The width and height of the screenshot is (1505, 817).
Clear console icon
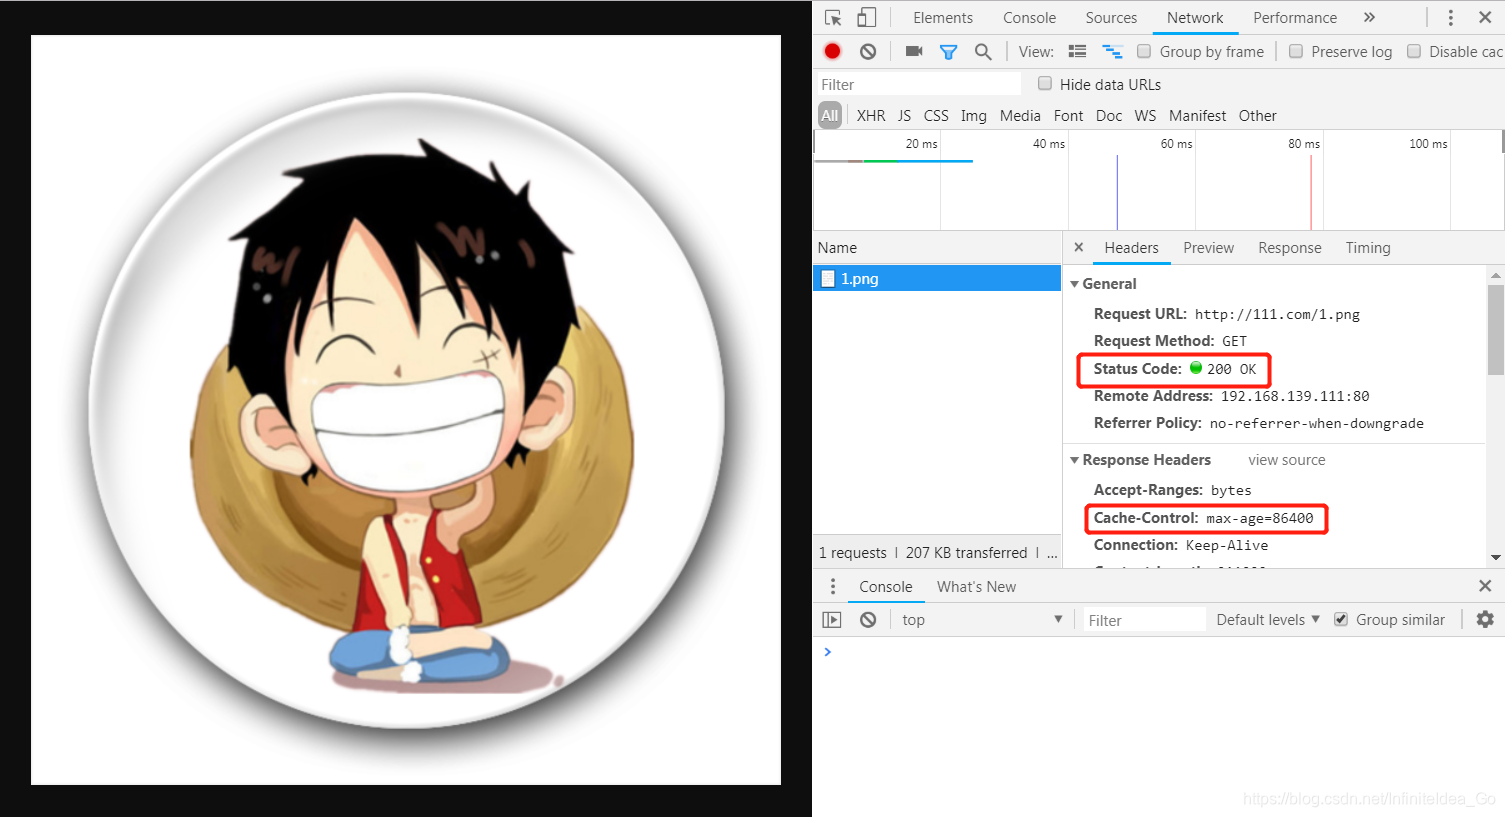point(868,620)
